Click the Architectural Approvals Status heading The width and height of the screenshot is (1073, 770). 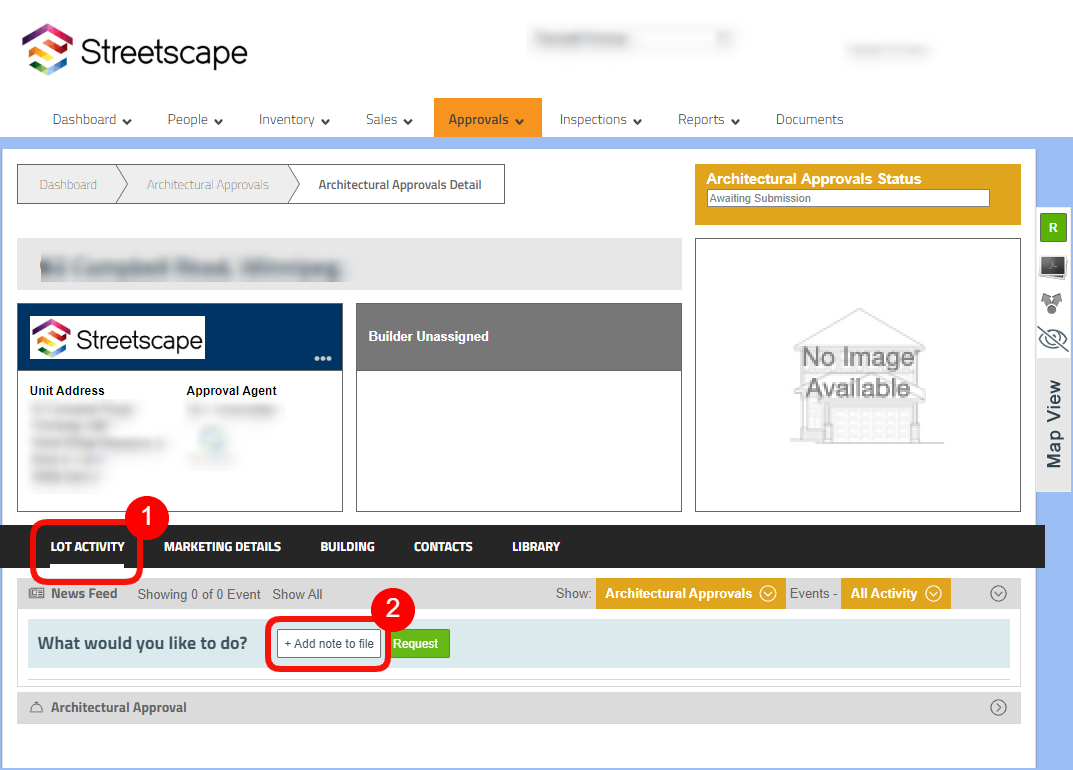[x=814, y=179]
